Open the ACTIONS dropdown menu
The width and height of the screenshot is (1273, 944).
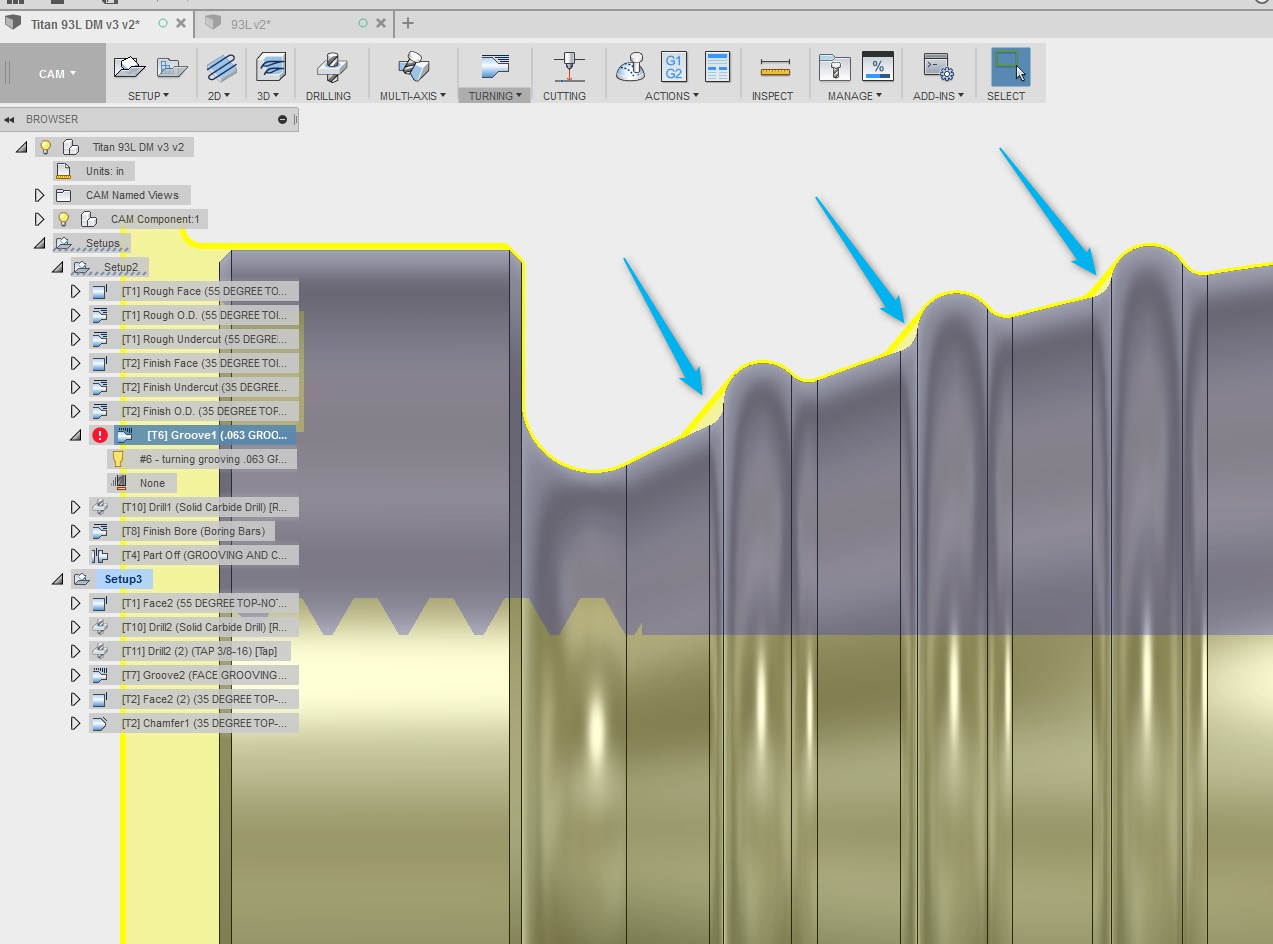click(671, 96)
